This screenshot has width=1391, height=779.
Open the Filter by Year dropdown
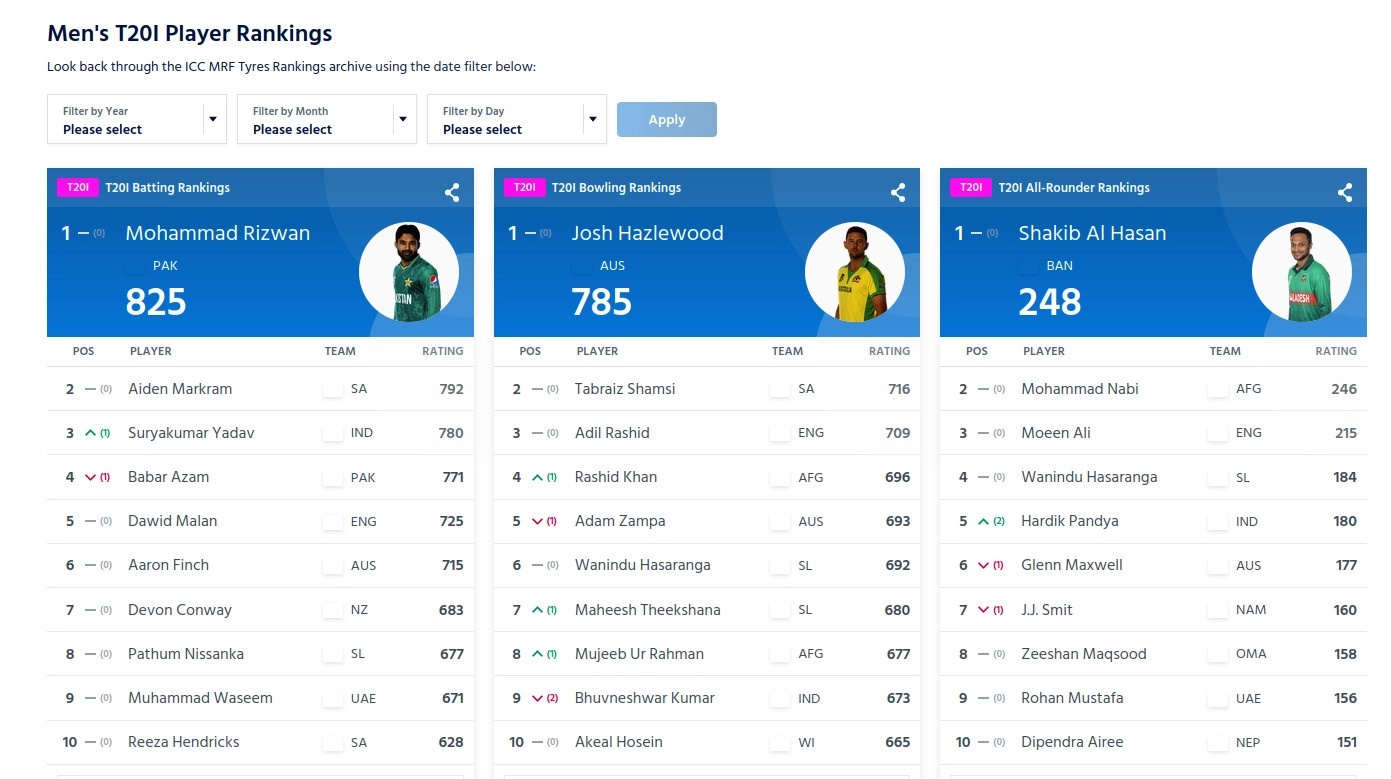[x=136, y=119]
